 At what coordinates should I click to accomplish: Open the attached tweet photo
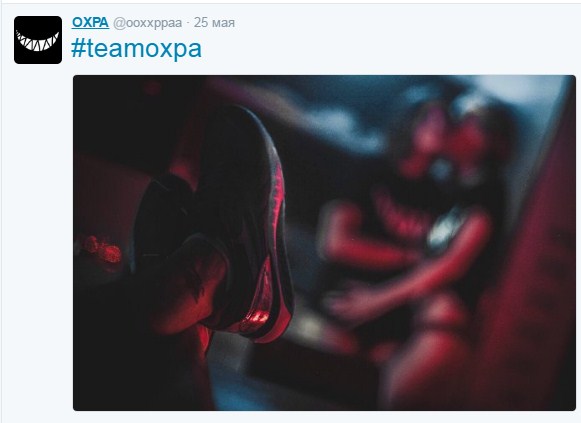click(324, 243)
